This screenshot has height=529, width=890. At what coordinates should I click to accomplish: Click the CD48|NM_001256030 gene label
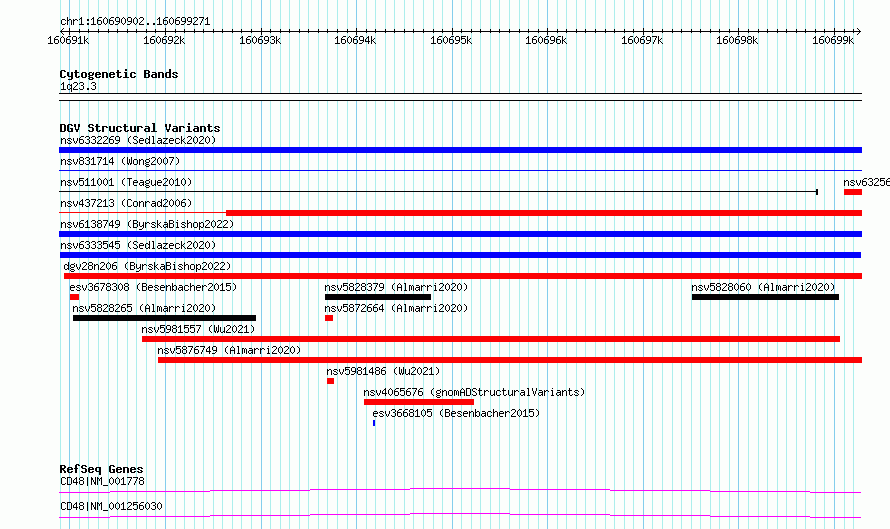(111, 506)
